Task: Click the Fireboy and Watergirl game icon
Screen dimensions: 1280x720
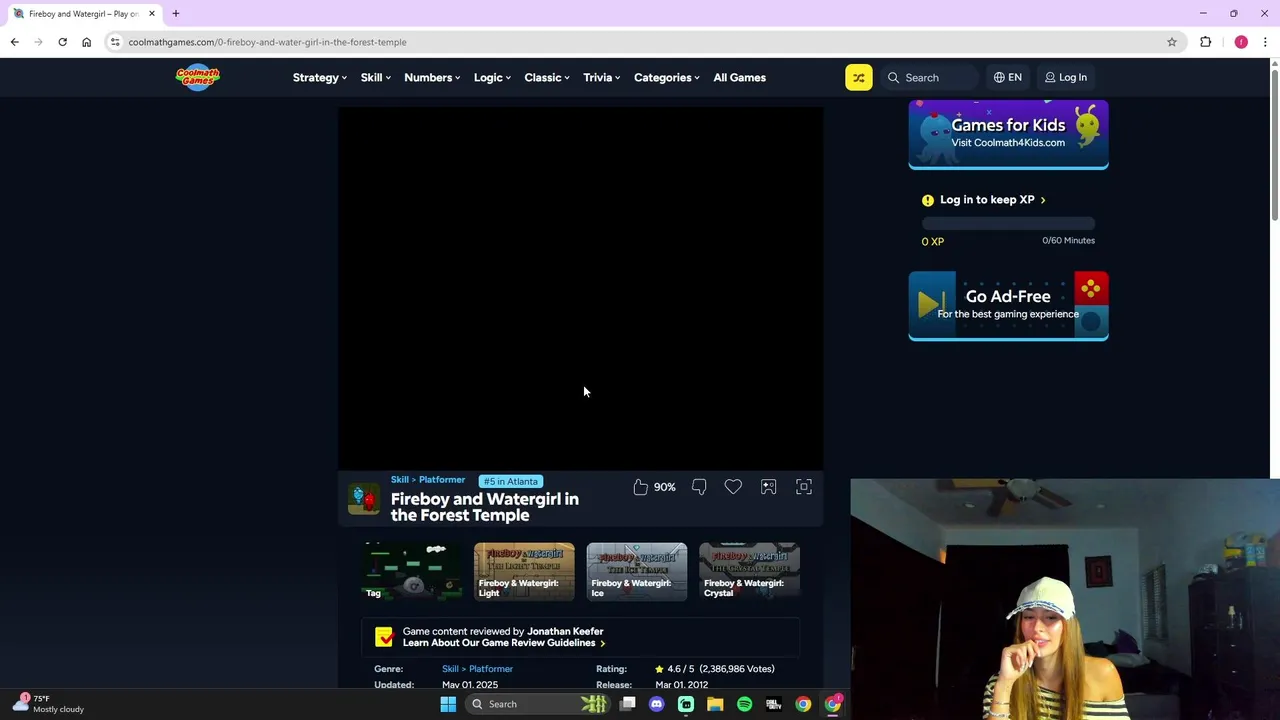Action: pyautogui.click(x=364, y=498)
